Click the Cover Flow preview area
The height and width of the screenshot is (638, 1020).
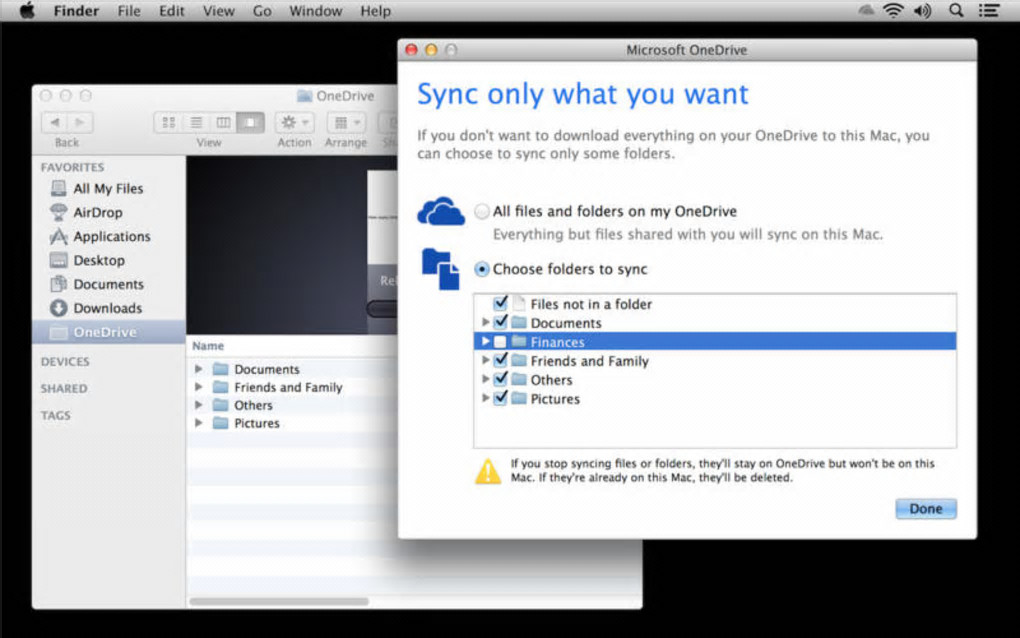291,245
